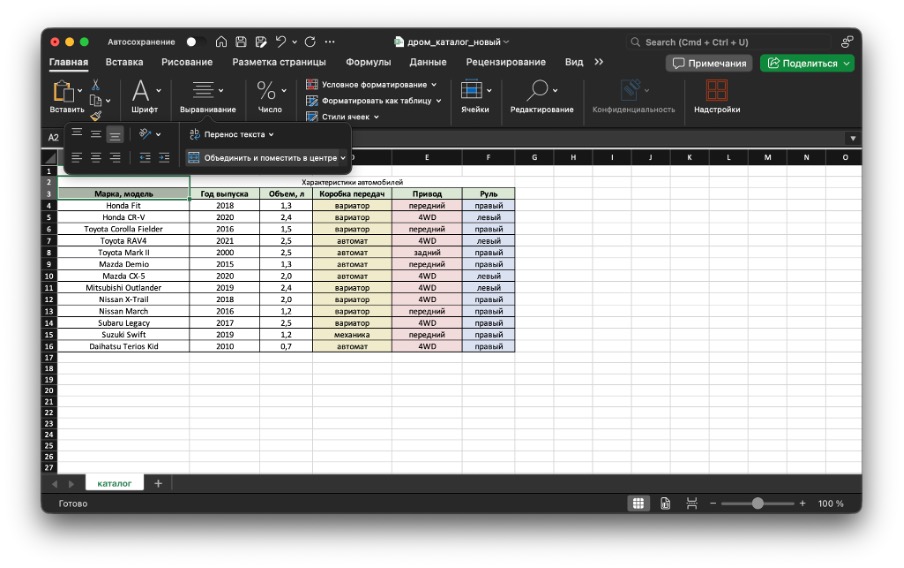The width and height of the screenshot is (904, 568).
Task: Click the Save As icon with pencil
Action: coord(261,42)
